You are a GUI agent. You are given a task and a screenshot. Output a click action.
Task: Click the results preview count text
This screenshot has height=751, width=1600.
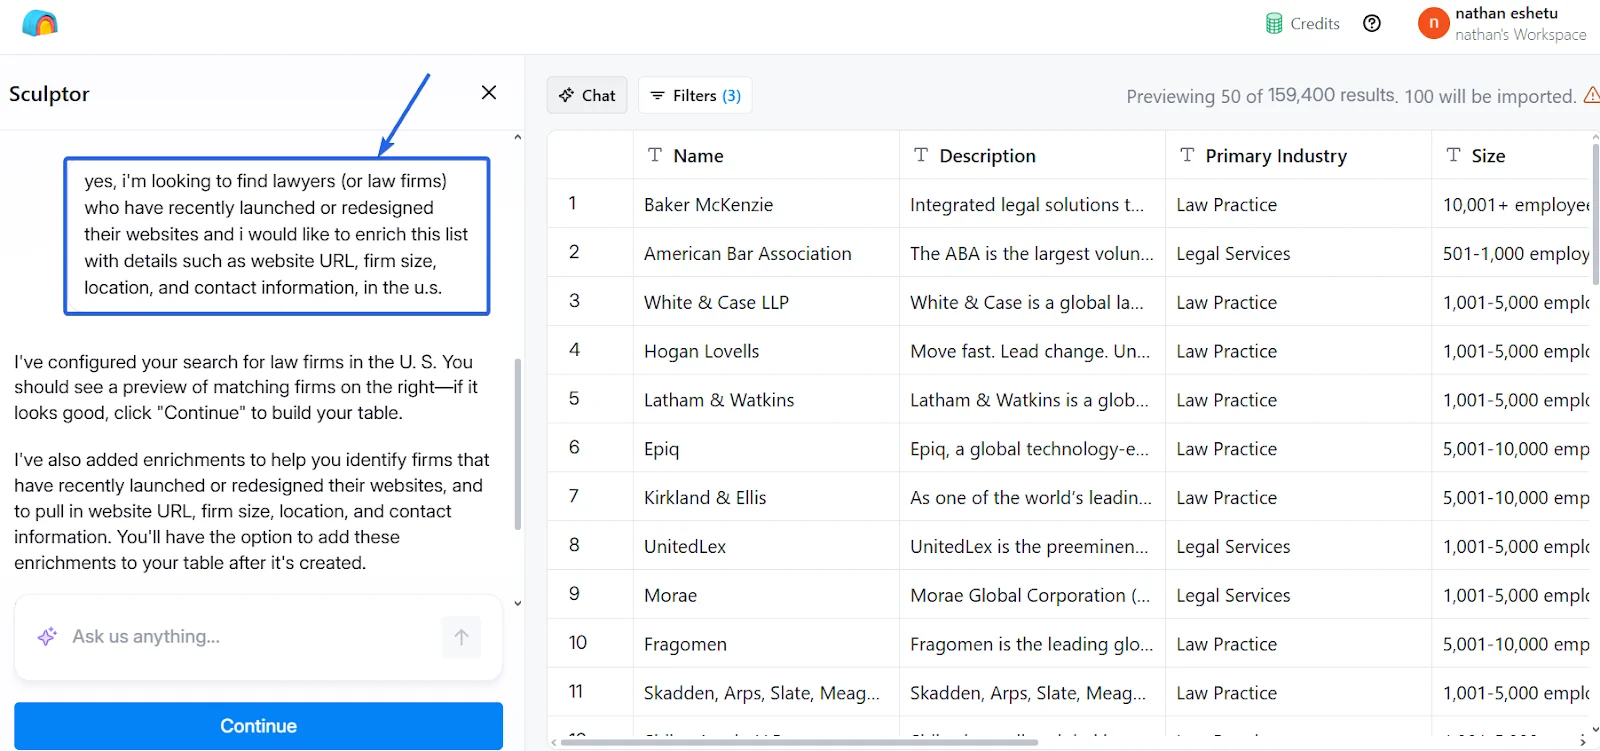(x=1351, y=96)
